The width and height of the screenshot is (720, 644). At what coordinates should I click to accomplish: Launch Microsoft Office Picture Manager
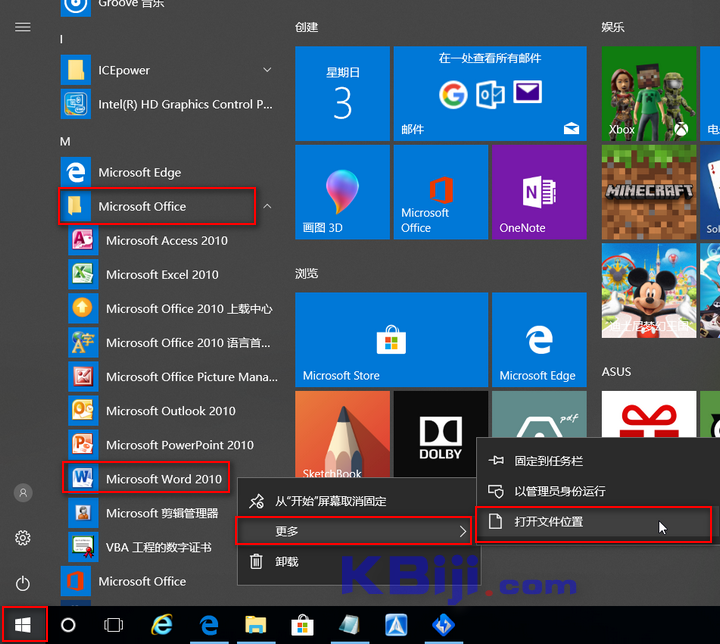pos(170,376)
